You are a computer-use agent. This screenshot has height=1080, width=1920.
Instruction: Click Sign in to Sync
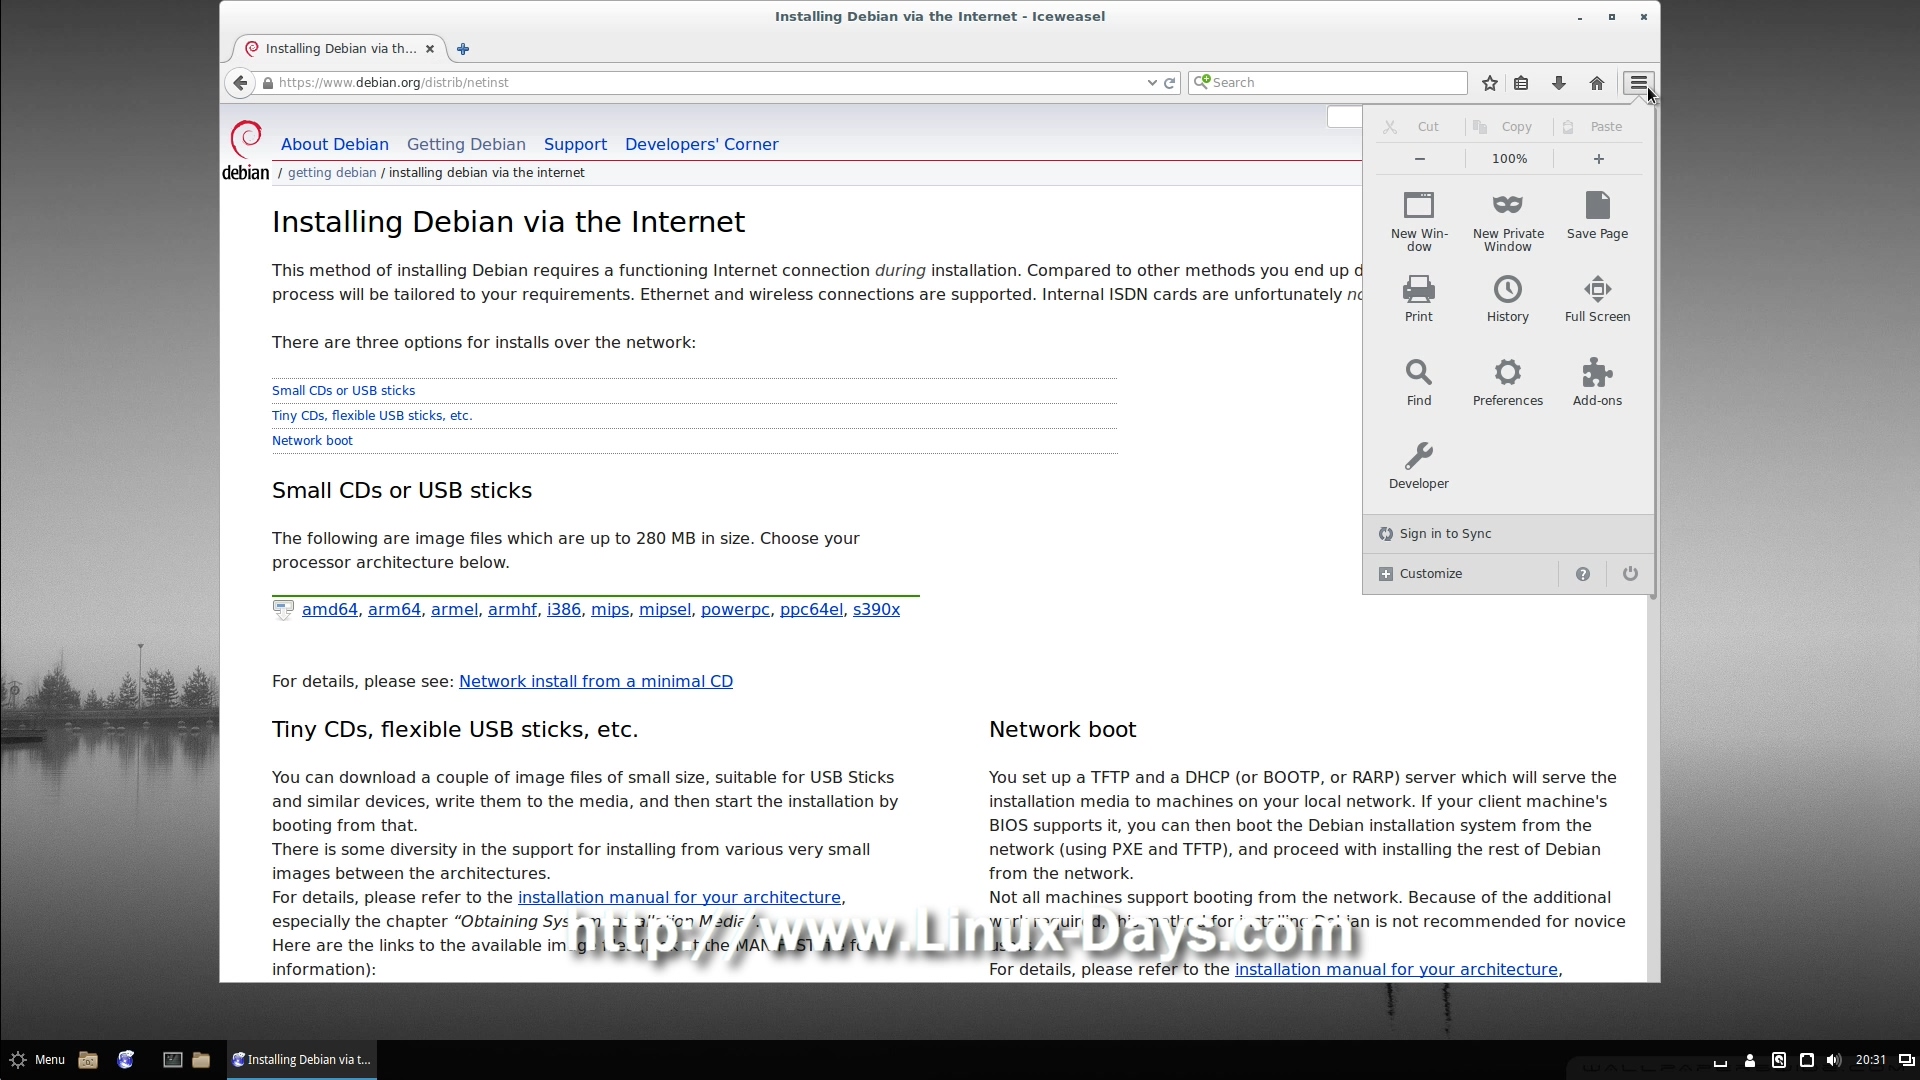(x=1508, y=534)
